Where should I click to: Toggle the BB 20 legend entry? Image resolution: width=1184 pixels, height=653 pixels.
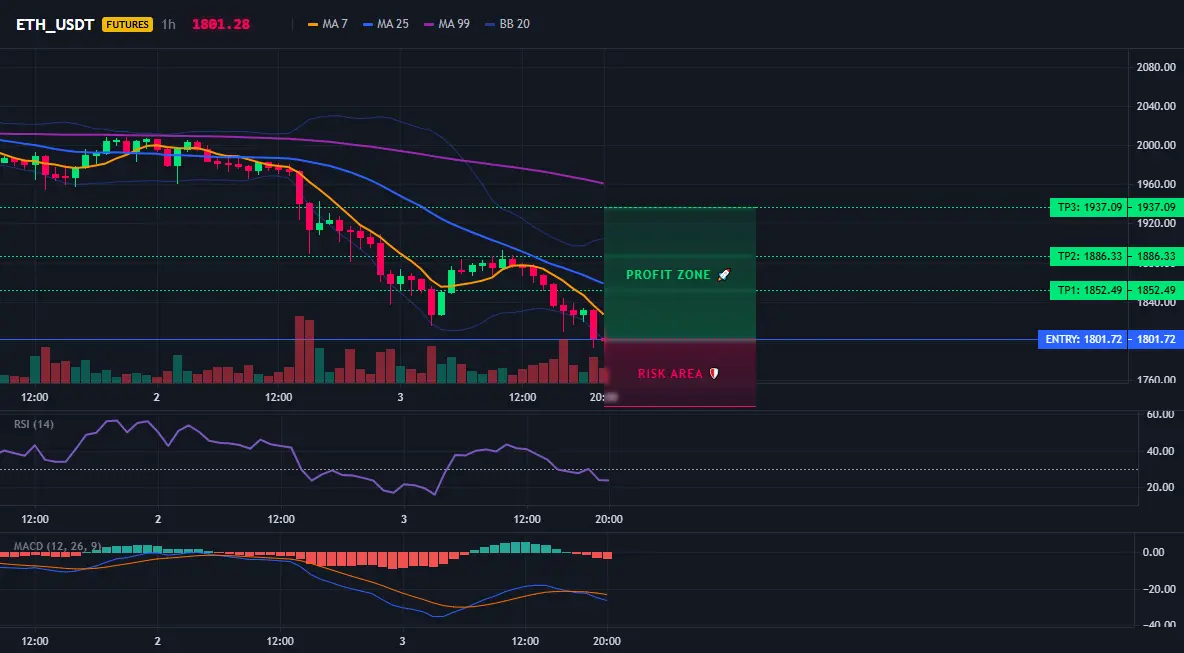tap(507, 24)
